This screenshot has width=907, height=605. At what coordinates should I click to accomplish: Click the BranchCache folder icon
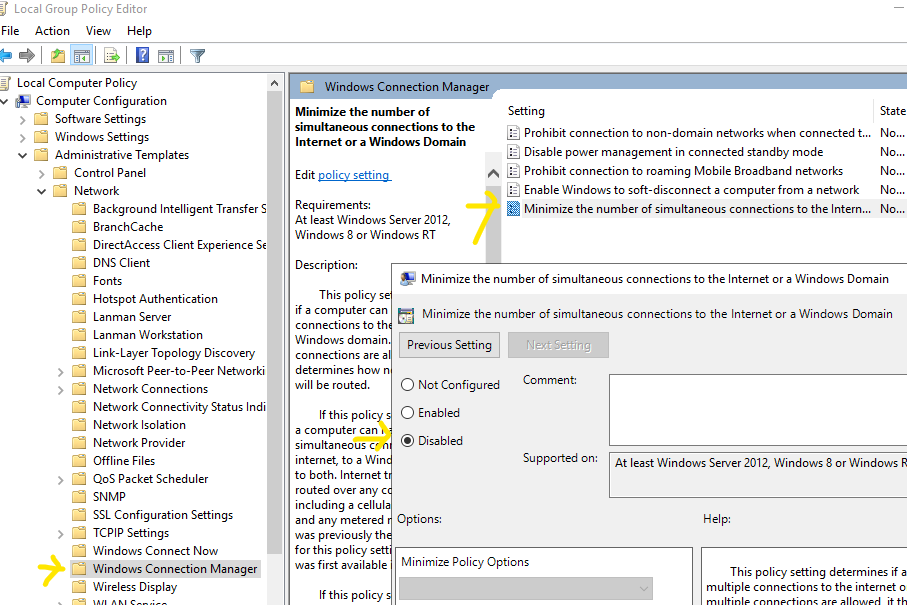pos(79,227)
